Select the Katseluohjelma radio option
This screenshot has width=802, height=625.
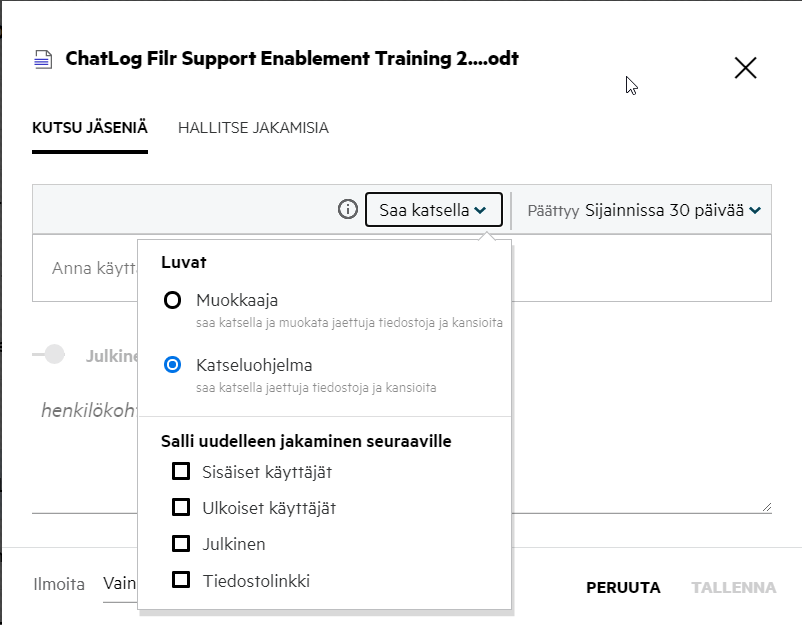pos(173,365)
